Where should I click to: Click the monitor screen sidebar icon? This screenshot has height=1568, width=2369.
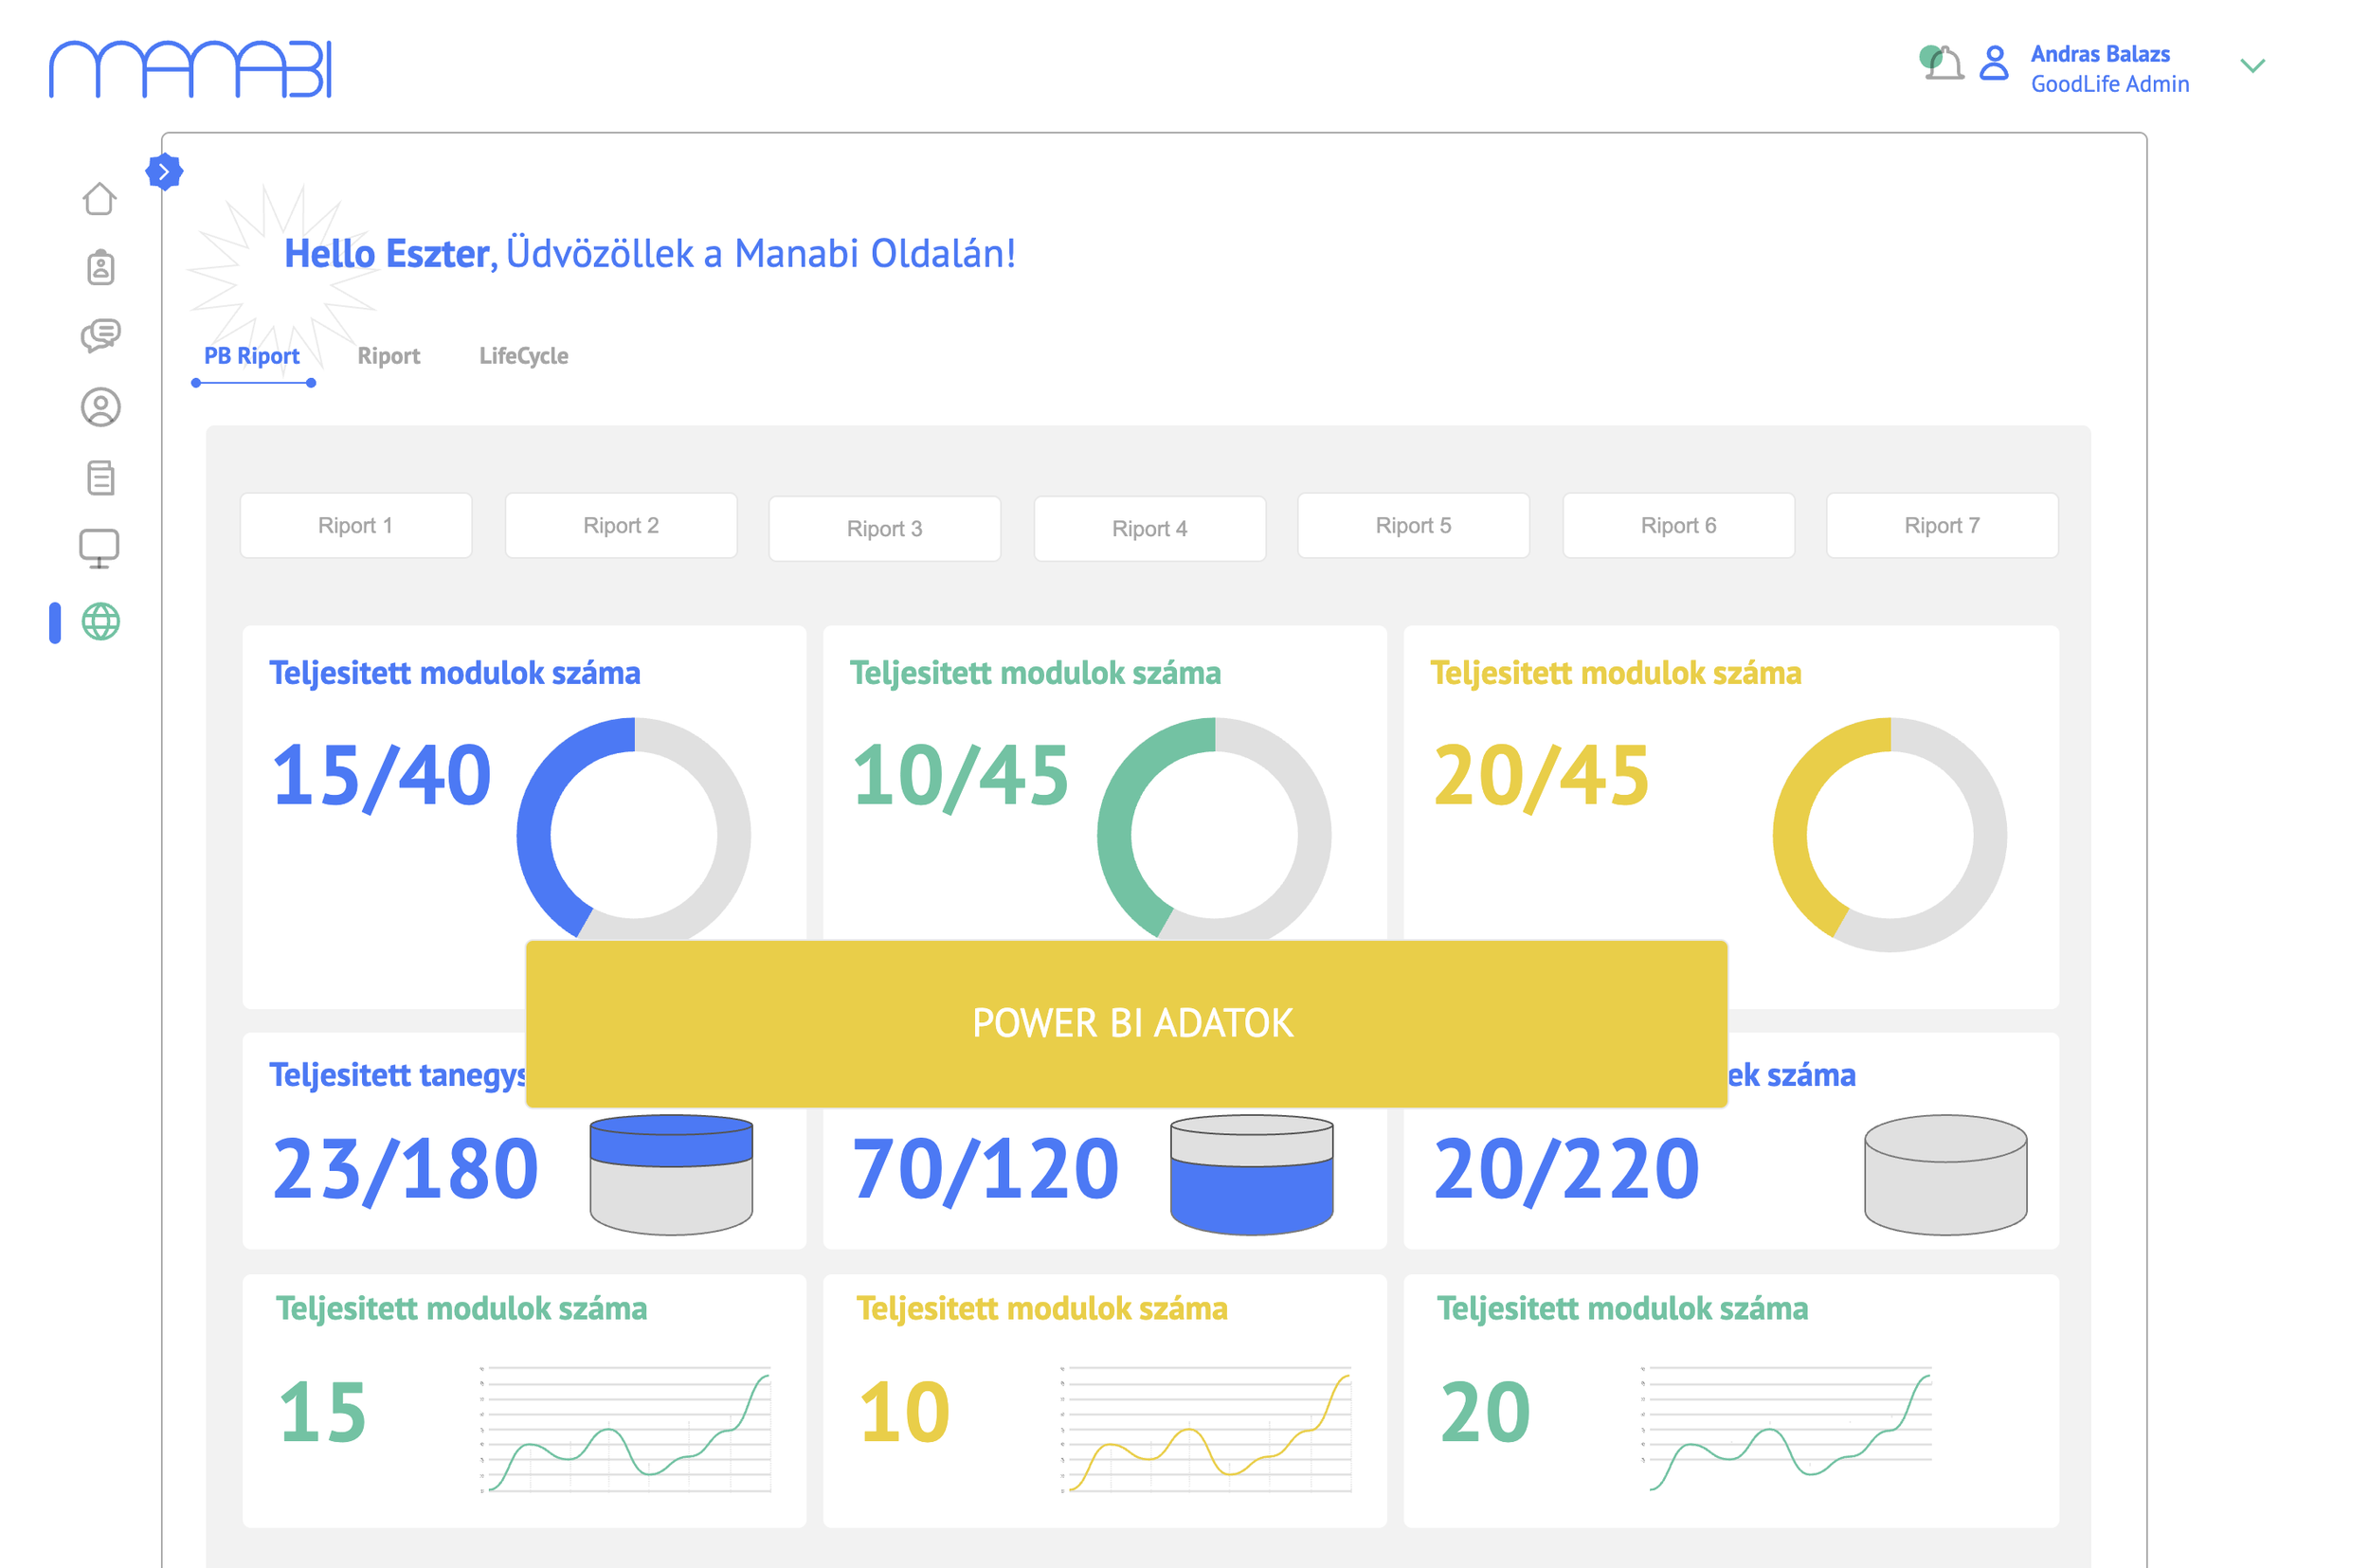point(99,548)
